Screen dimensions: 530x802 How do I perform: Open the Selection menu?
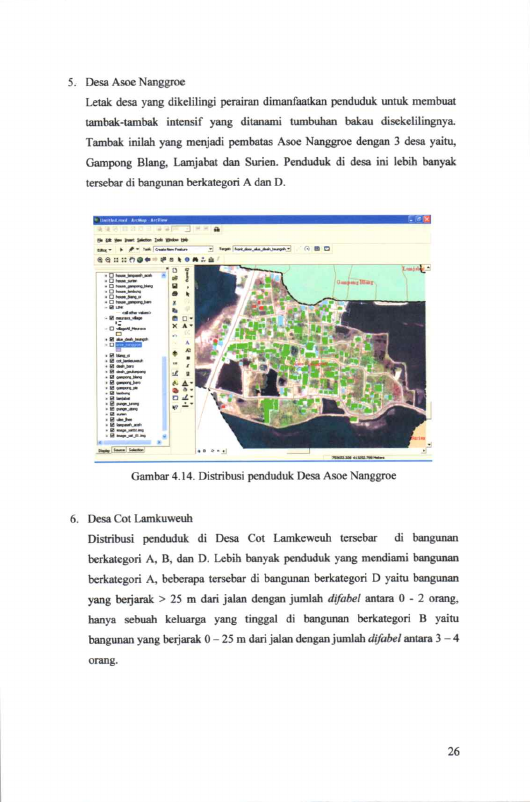pyautogui.click(x=144, y=240)
